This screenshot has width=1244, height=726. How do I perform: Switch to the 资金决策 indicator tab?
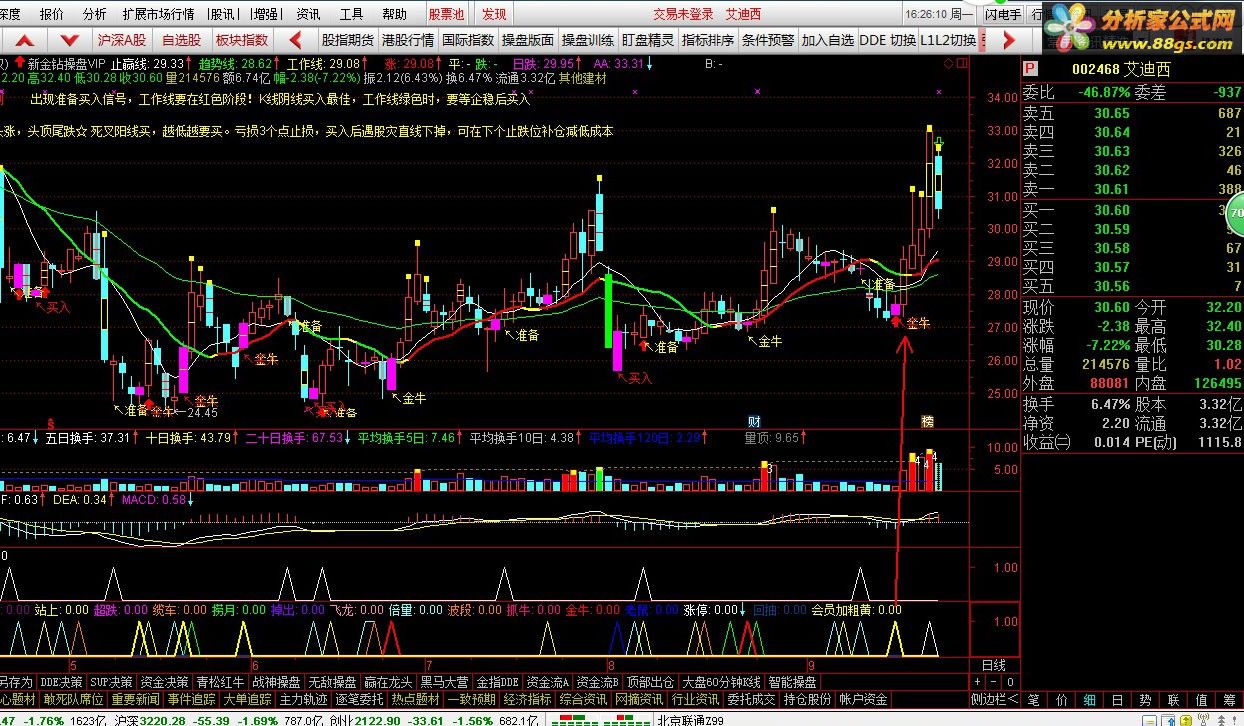pos(164,682)
